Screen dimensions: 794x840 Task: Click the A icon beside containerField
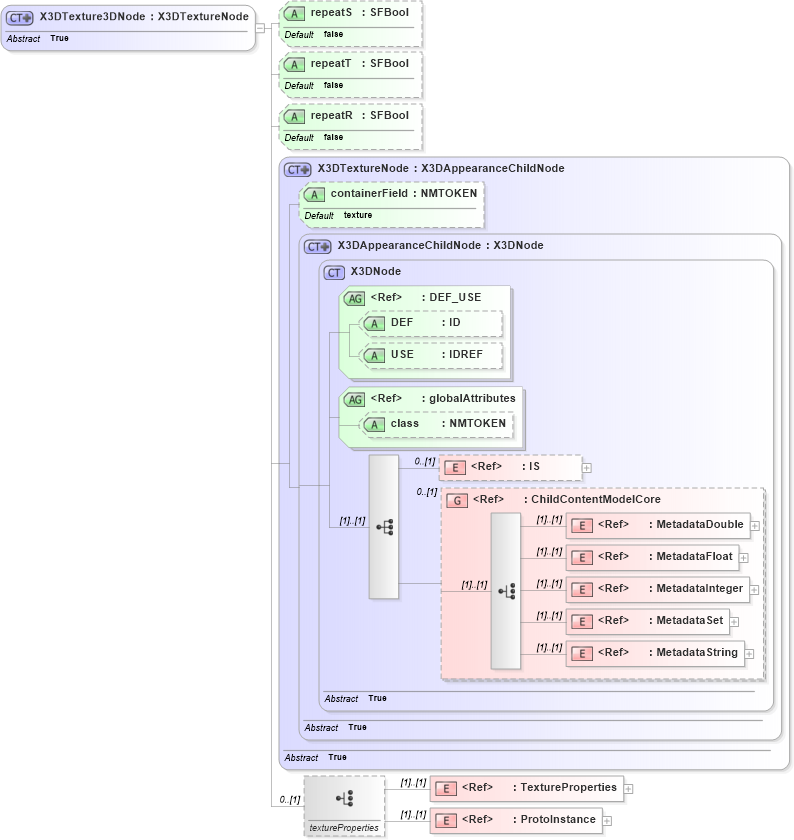click(314, 195)
